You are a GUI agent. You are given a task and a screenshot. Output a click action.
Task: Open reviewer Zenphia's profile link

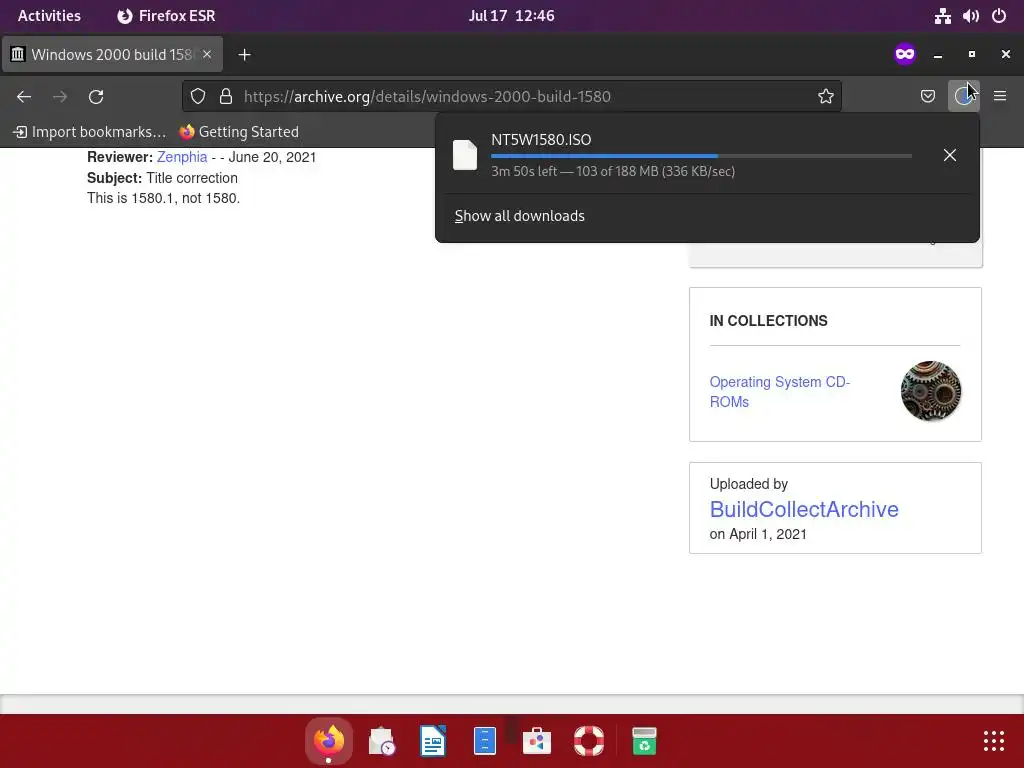pos(182,157)
